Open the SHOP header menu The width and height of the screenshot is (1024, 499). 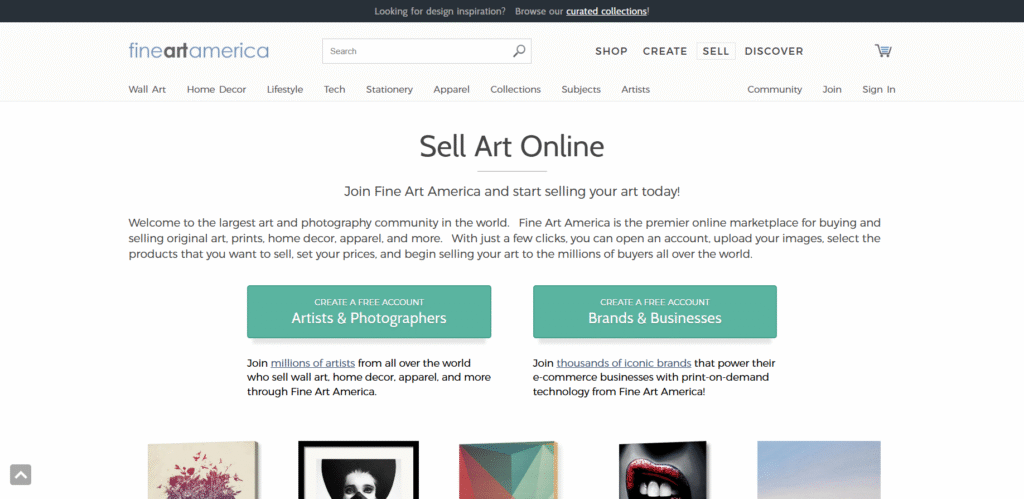pos(611,51)
